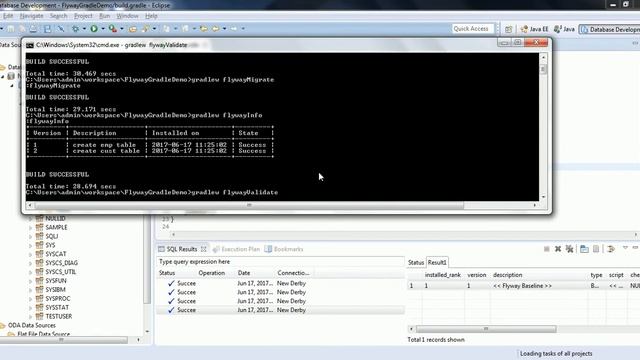Select the last Succee row in SQL history
This screenshot has height=360, width=640.
(280, 310)
